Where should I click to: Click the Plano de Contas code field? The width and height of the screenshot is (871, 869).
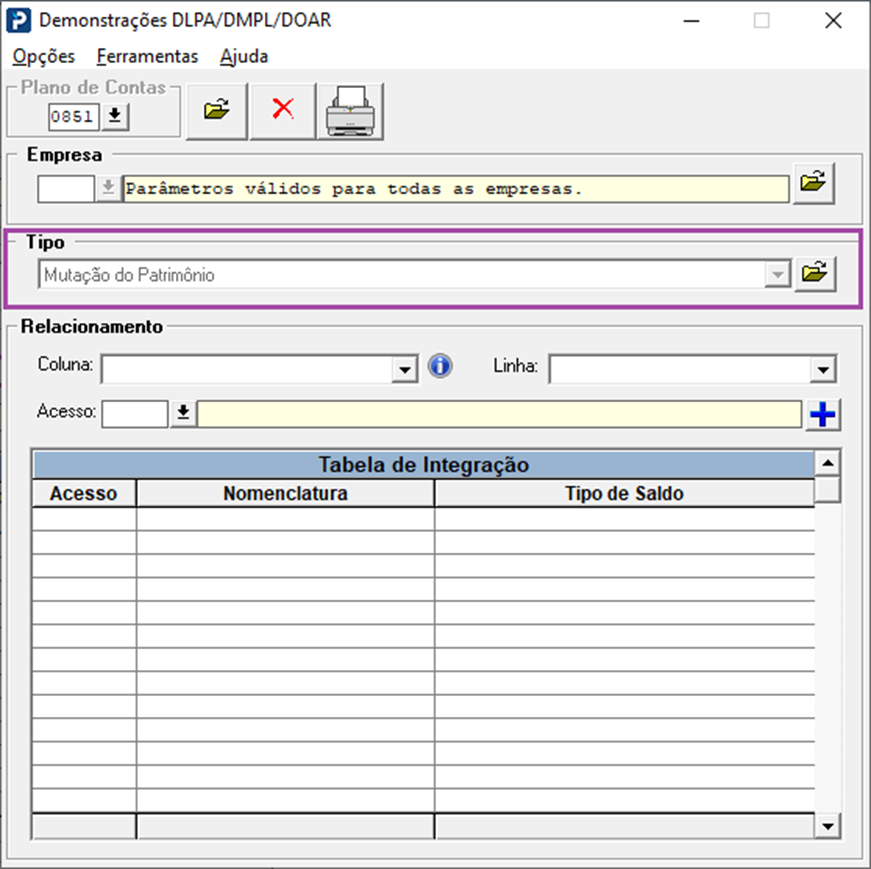73,117
